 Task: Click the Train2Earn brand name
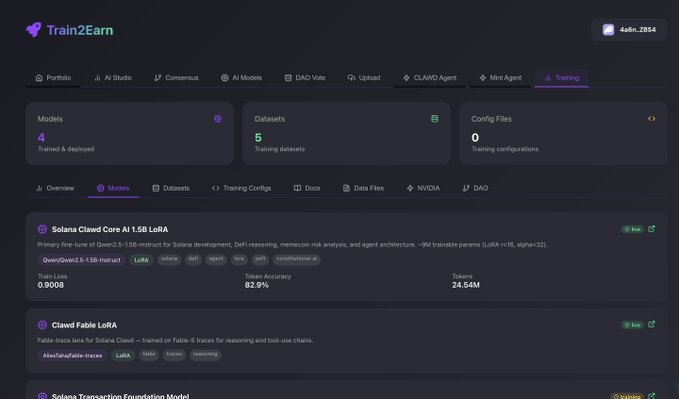80,30
